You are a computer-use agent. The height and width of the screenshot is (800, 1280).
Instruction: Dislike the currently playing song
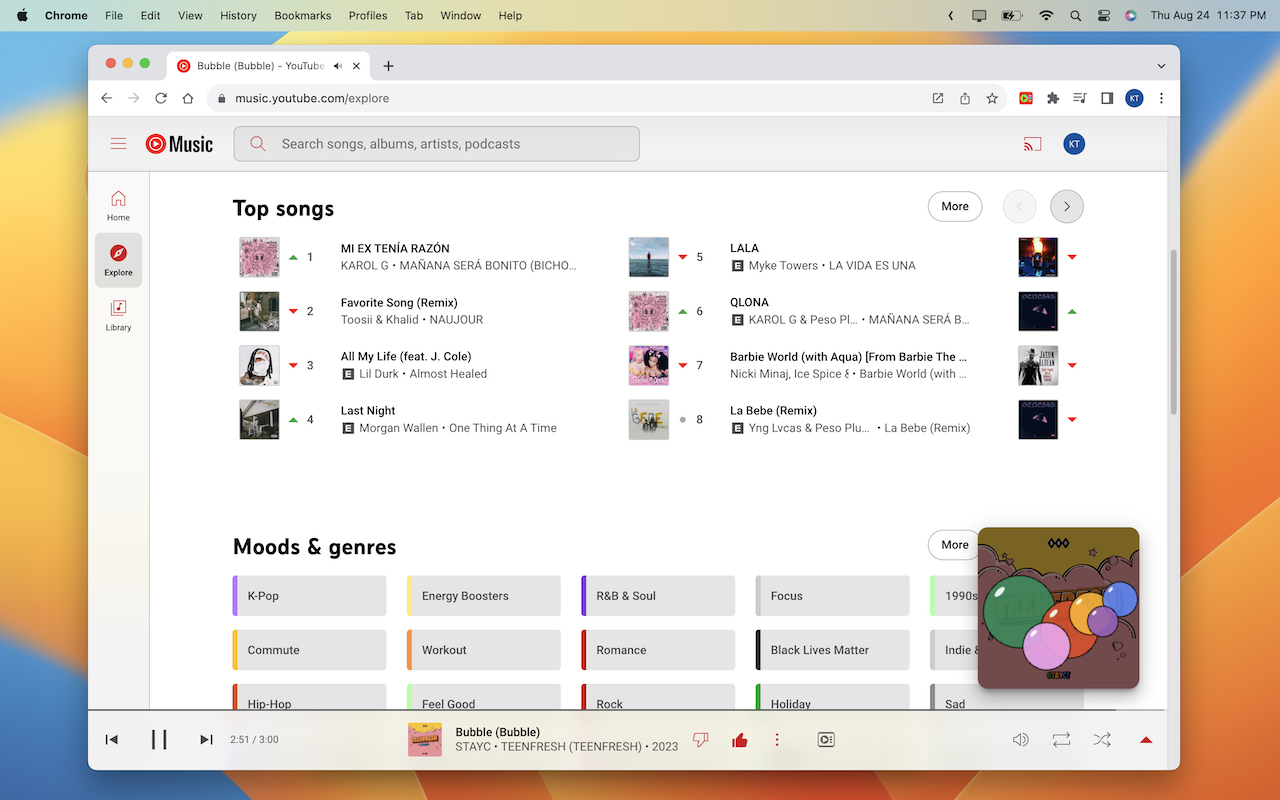point(700,739)
